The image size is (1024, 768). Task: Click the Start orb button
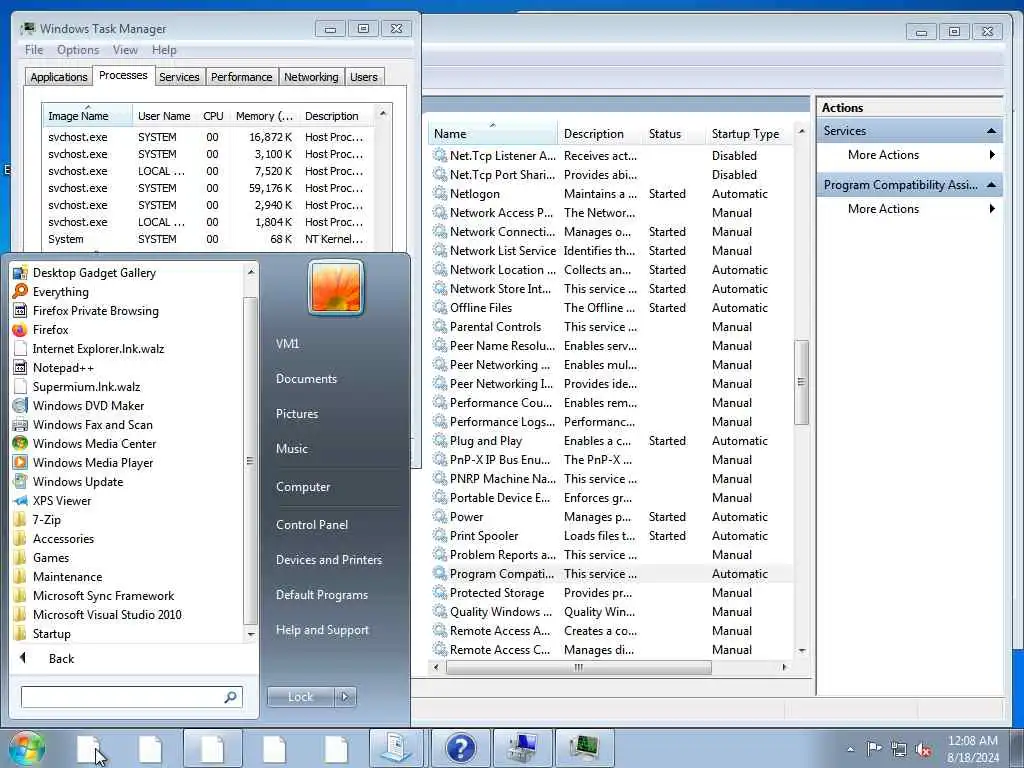point(27,748)
